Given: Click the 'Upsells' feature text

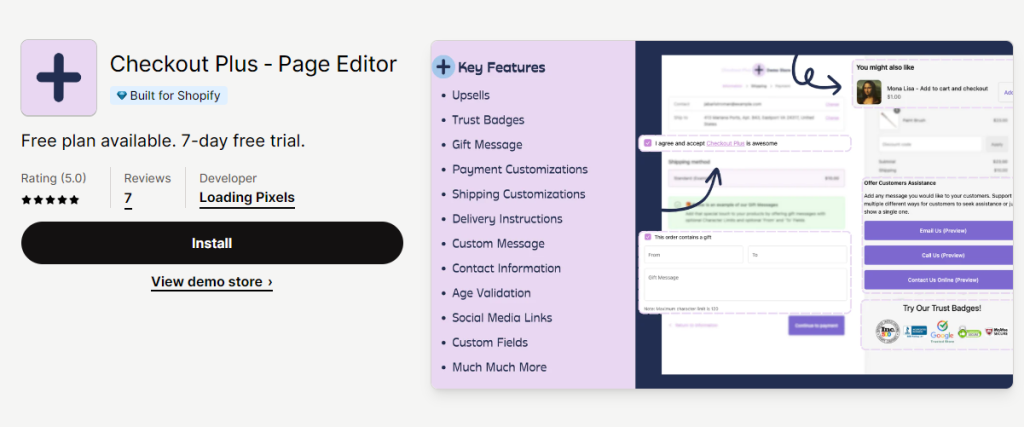Looking at the screenshot, I should tap(471, 95).
